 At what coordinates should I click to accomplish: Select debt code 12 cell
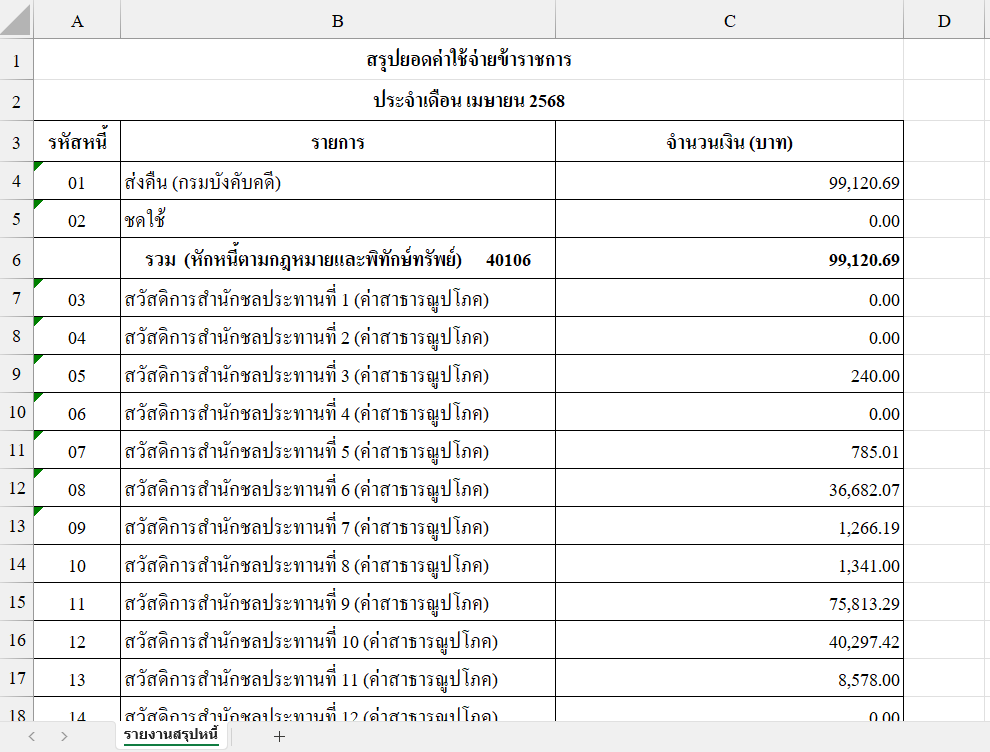click(77, 640)
